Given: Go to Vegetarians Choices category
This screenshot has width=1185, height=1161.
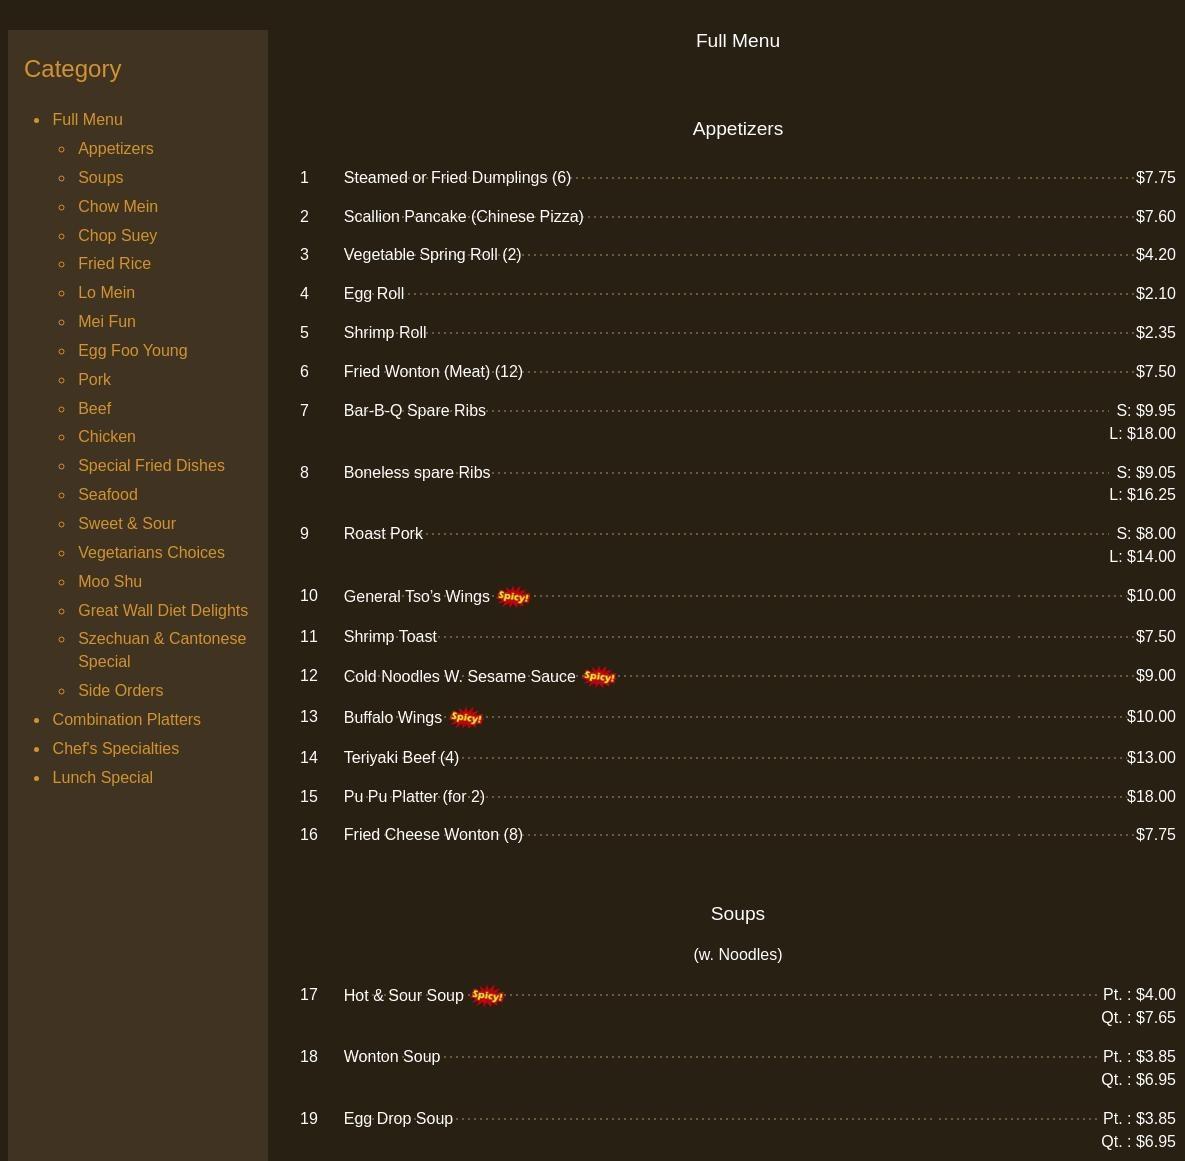Looking at the screenshot, I should pos(151,552).
